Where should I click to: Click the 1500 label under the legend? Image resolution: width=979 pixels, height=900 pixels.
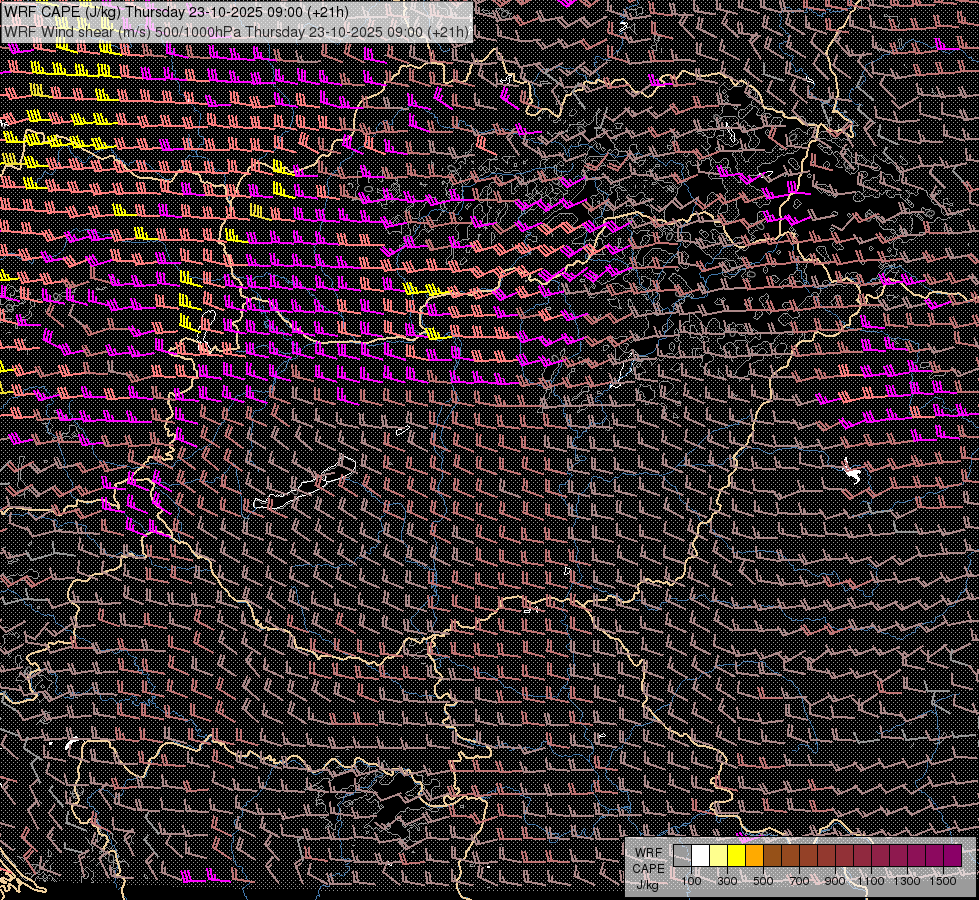pyautogui.click(x=943, y=881)
